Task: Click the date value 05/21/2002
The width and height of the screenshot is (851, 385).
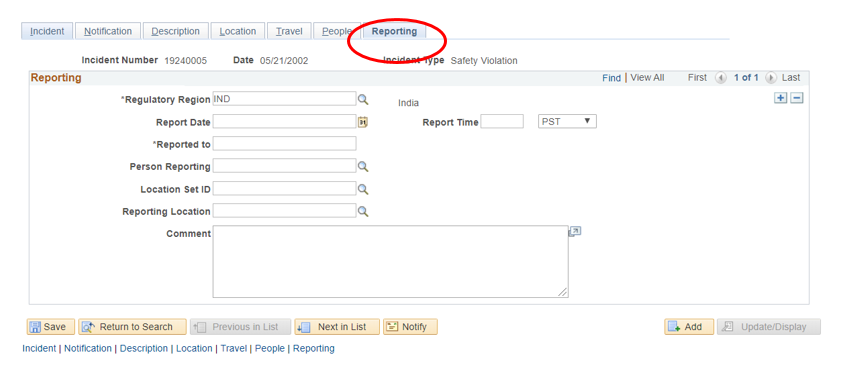Action: click(x=284, y=61)
